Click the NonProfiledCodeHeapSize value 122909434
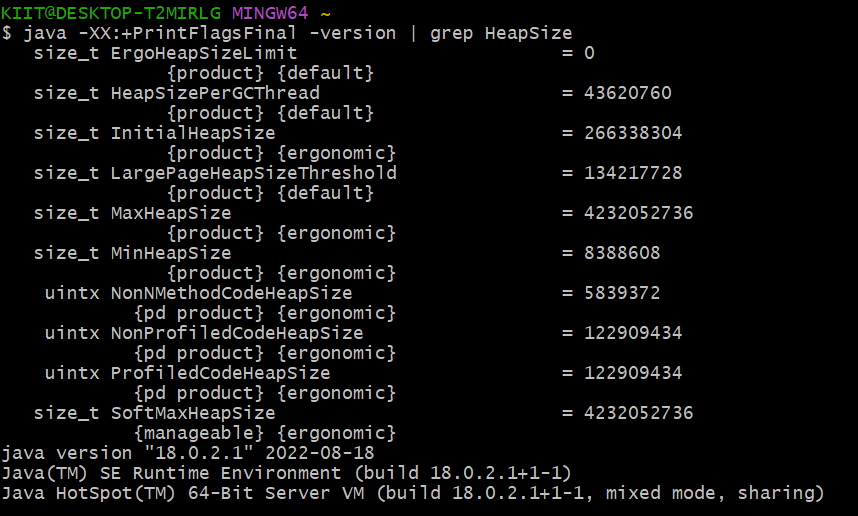Viewport: 858px width, 516px height. pos(633,333)
